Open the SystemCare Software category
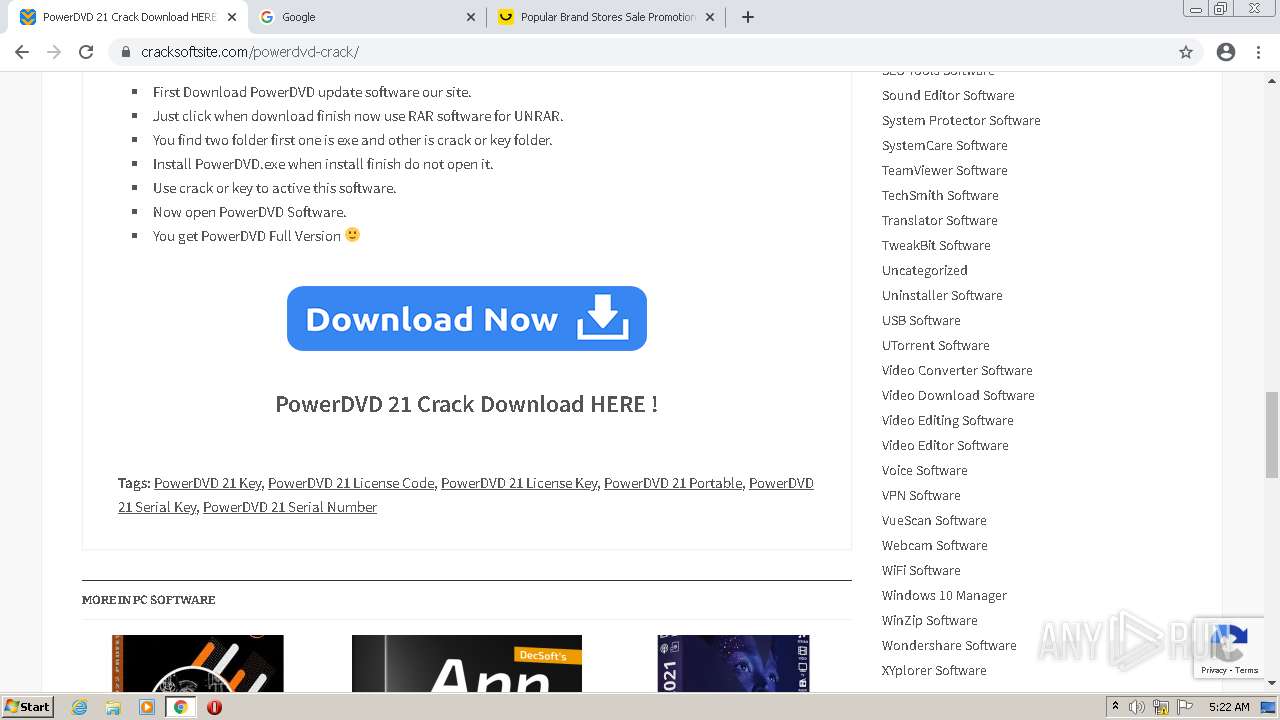This screenshot has width=1280, height=720. (x=945, y=145)
